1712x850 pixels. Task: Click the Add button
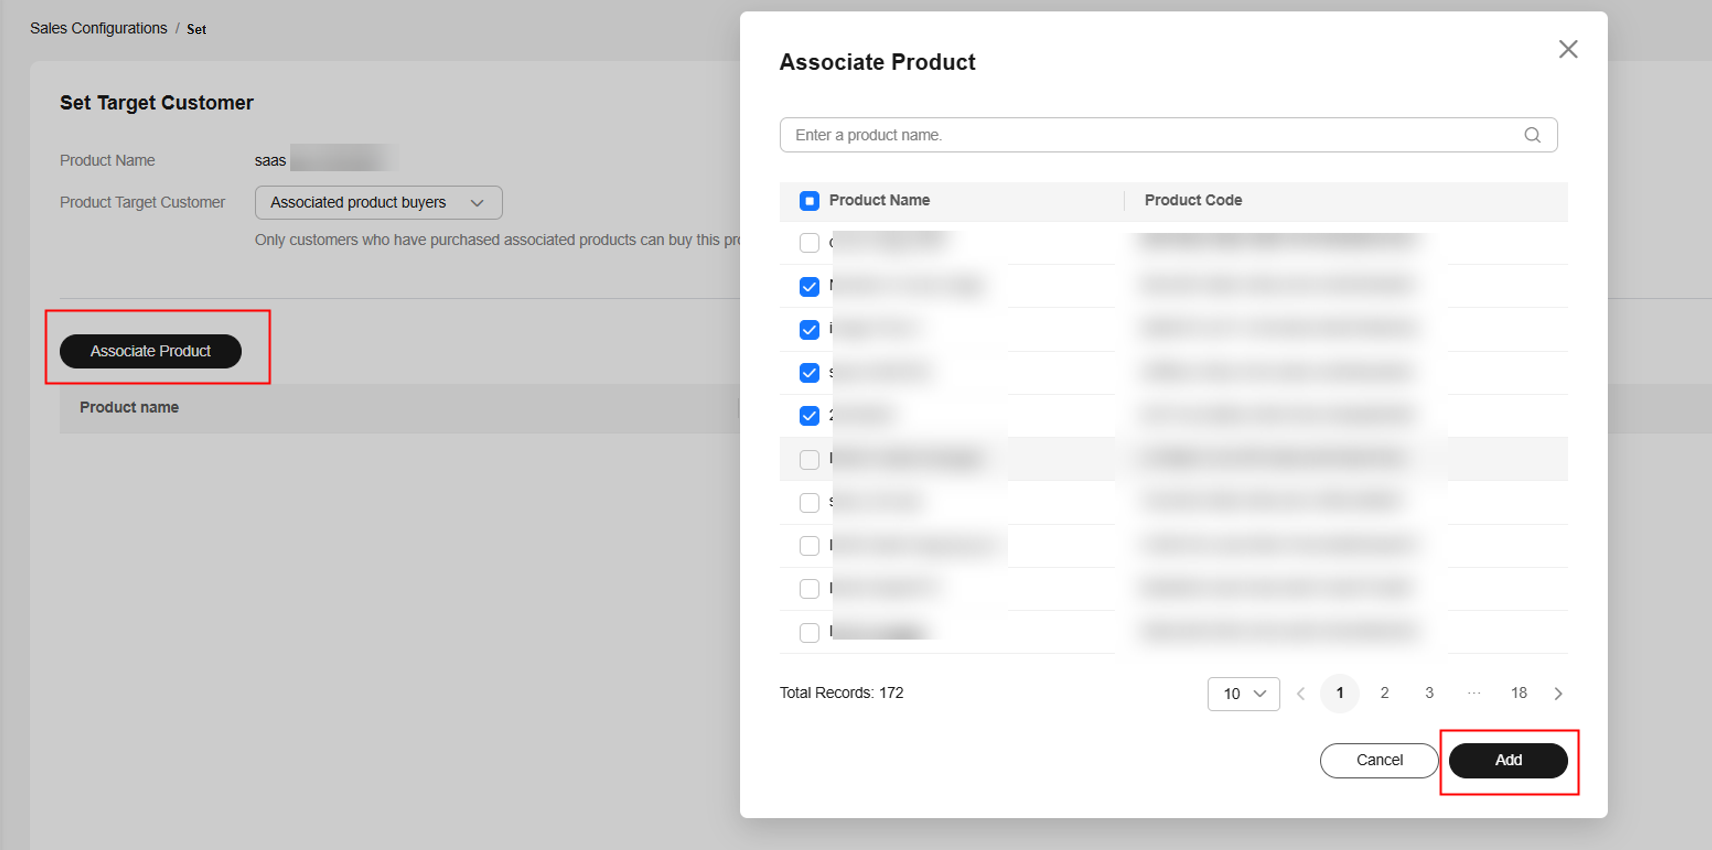coord(1507,760)
